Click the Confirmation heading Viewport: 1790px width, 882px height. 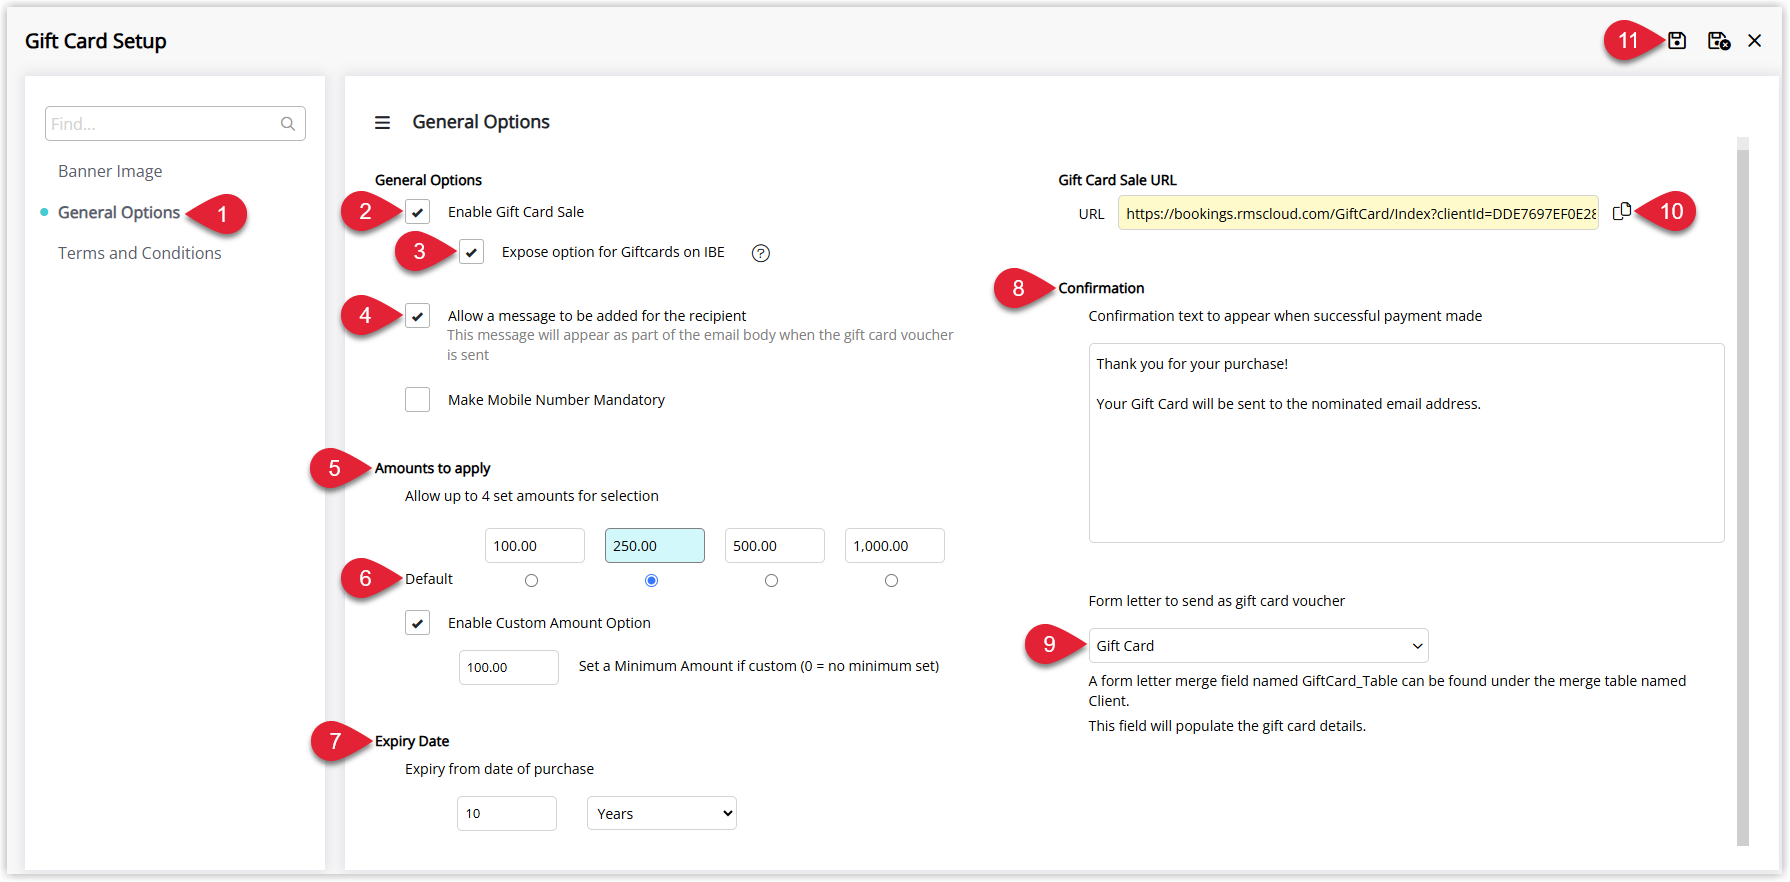click(x=1101, y=288)
